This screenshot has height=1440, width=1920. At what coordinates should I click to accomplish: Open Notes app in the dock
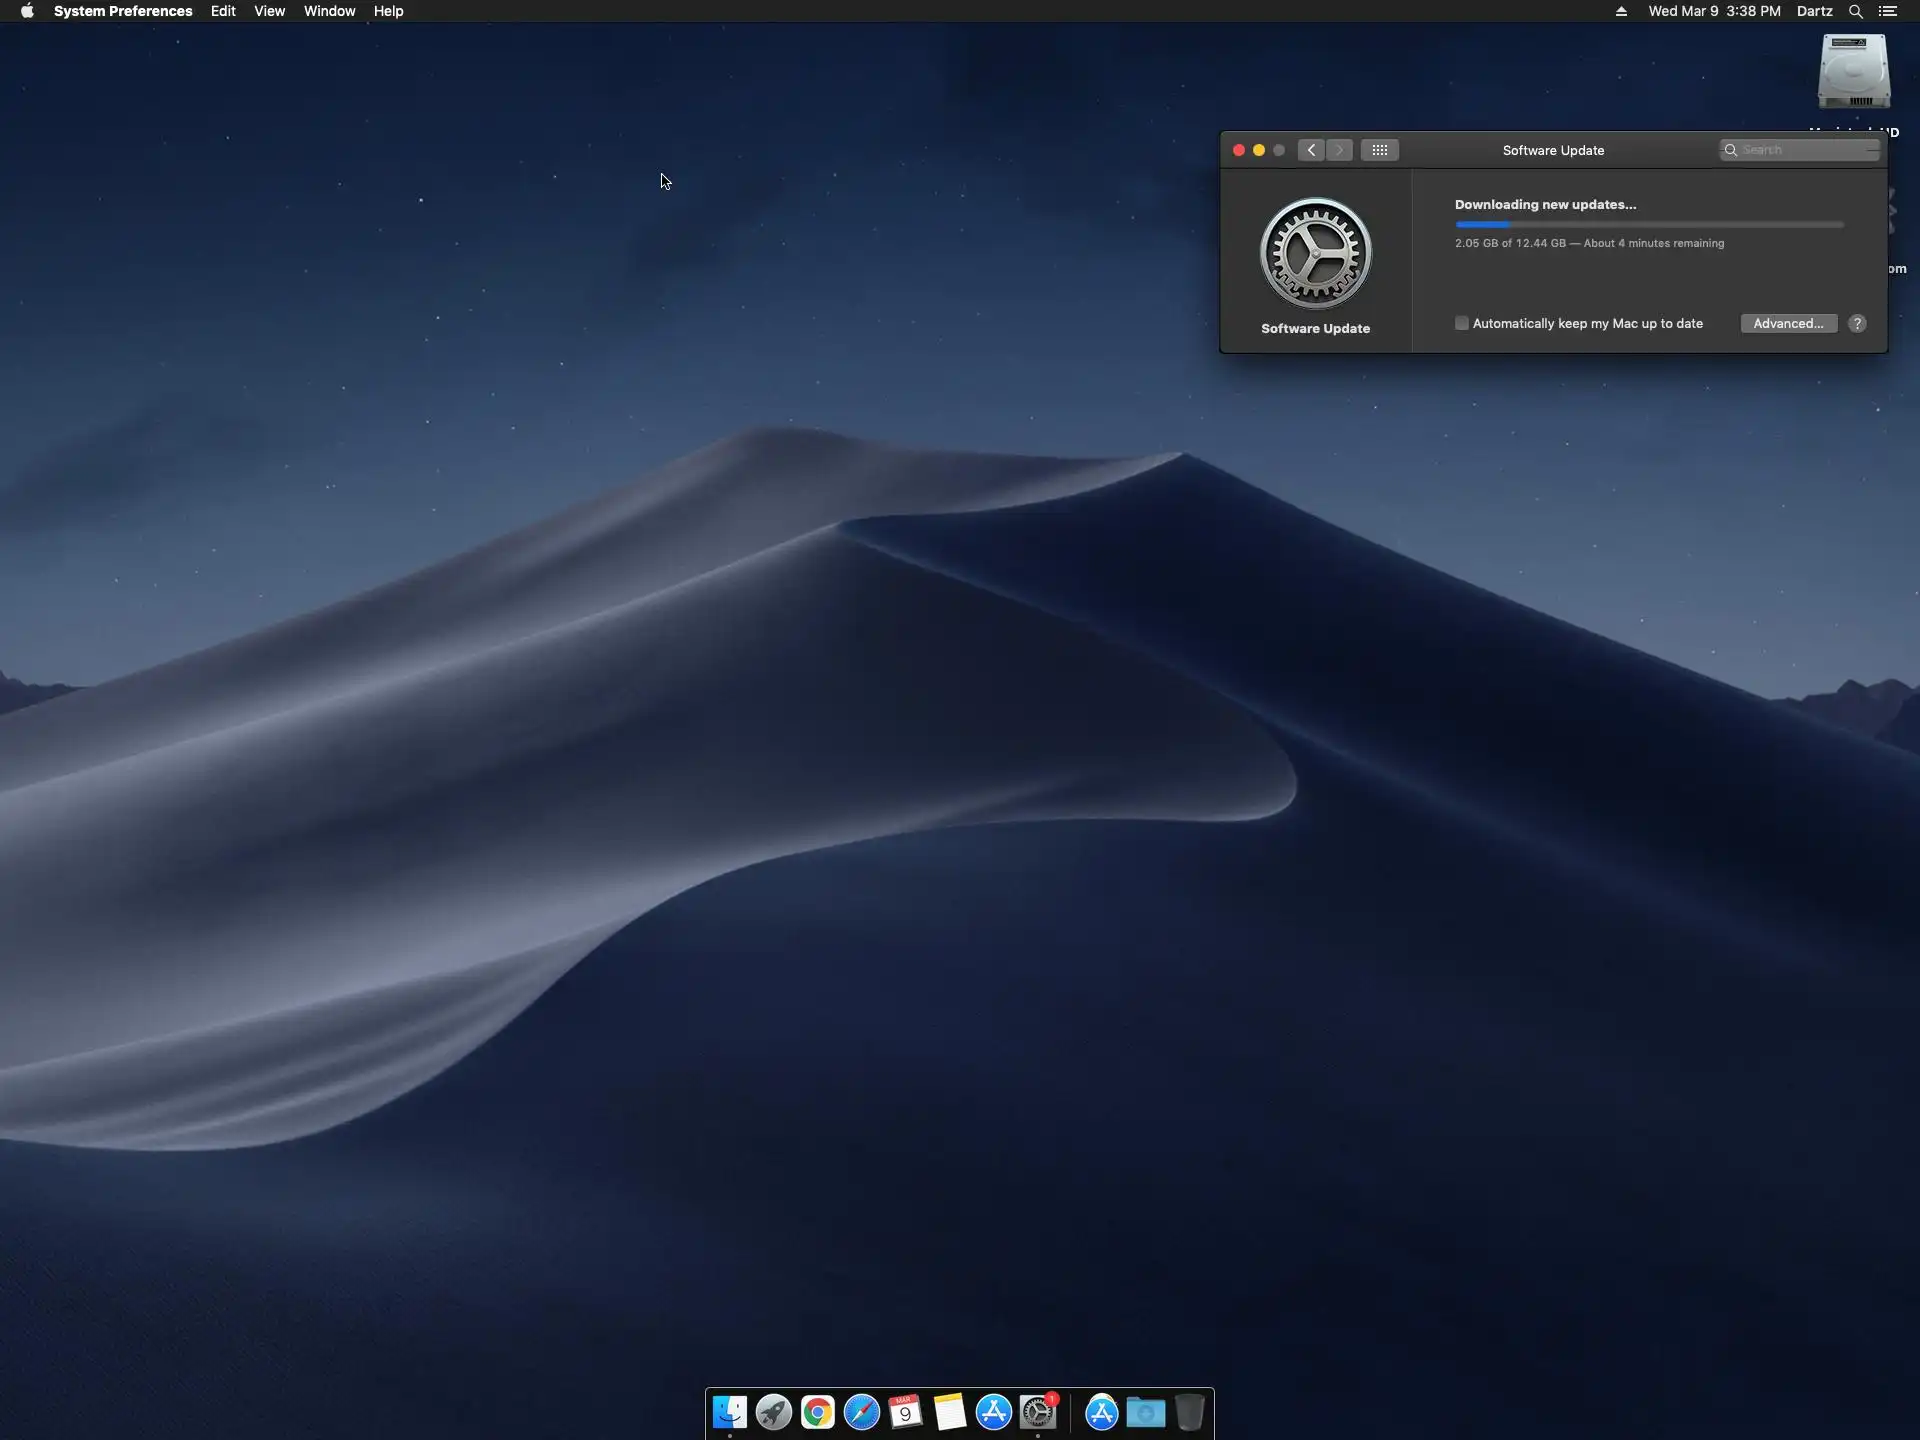[x=949, y=1412]
